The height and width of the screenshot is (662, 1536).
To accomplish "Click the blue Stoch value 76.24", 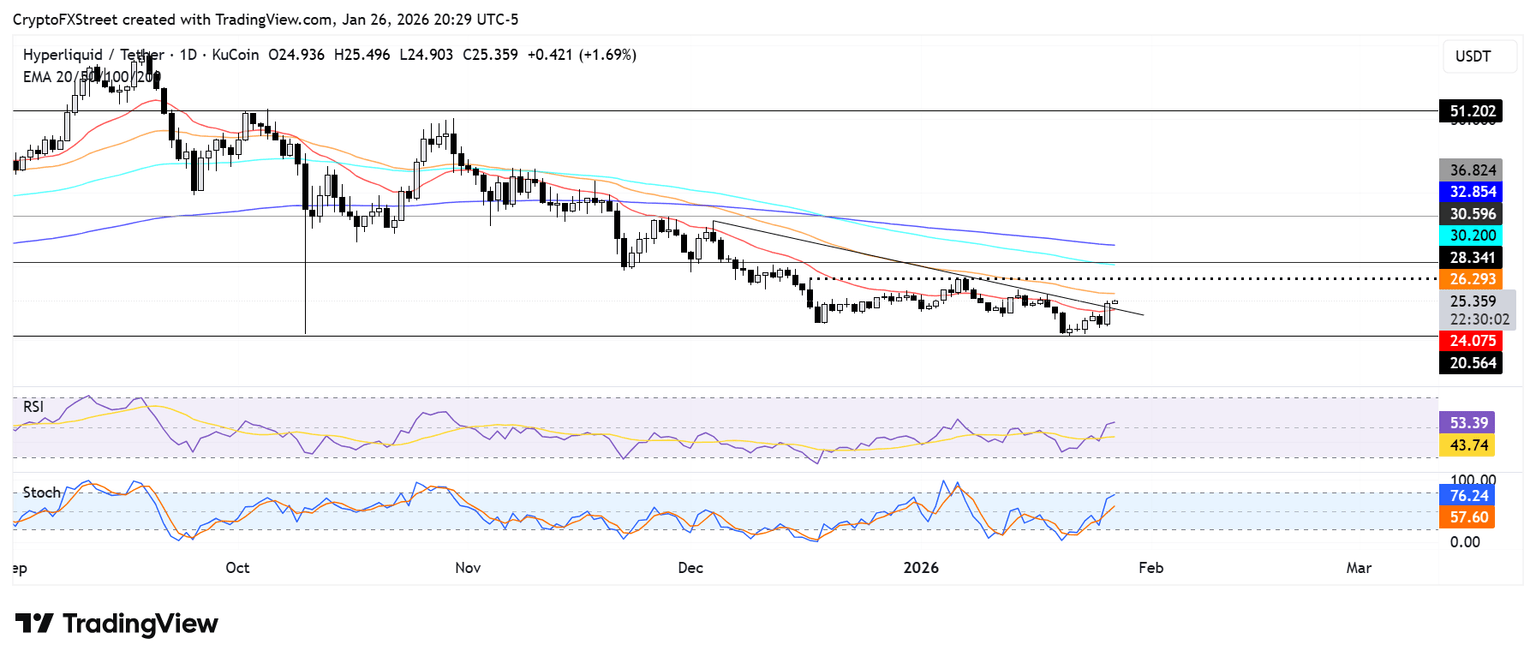I will (1470, 495).
